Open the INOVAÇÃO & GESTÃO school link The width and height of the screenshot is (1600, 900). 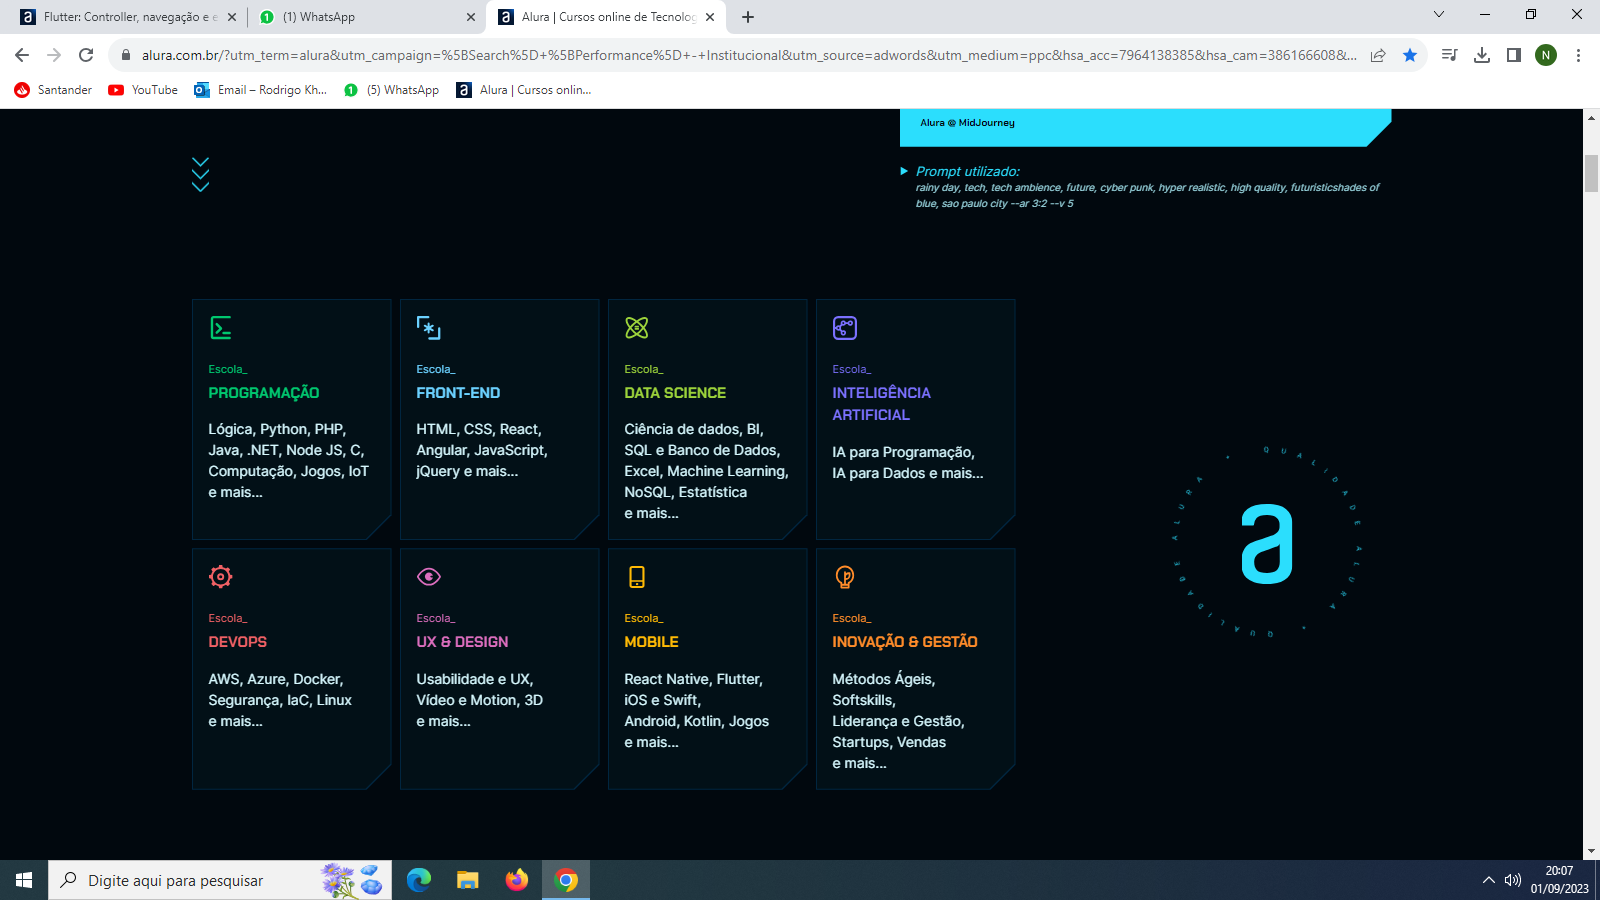coord(905,642)
